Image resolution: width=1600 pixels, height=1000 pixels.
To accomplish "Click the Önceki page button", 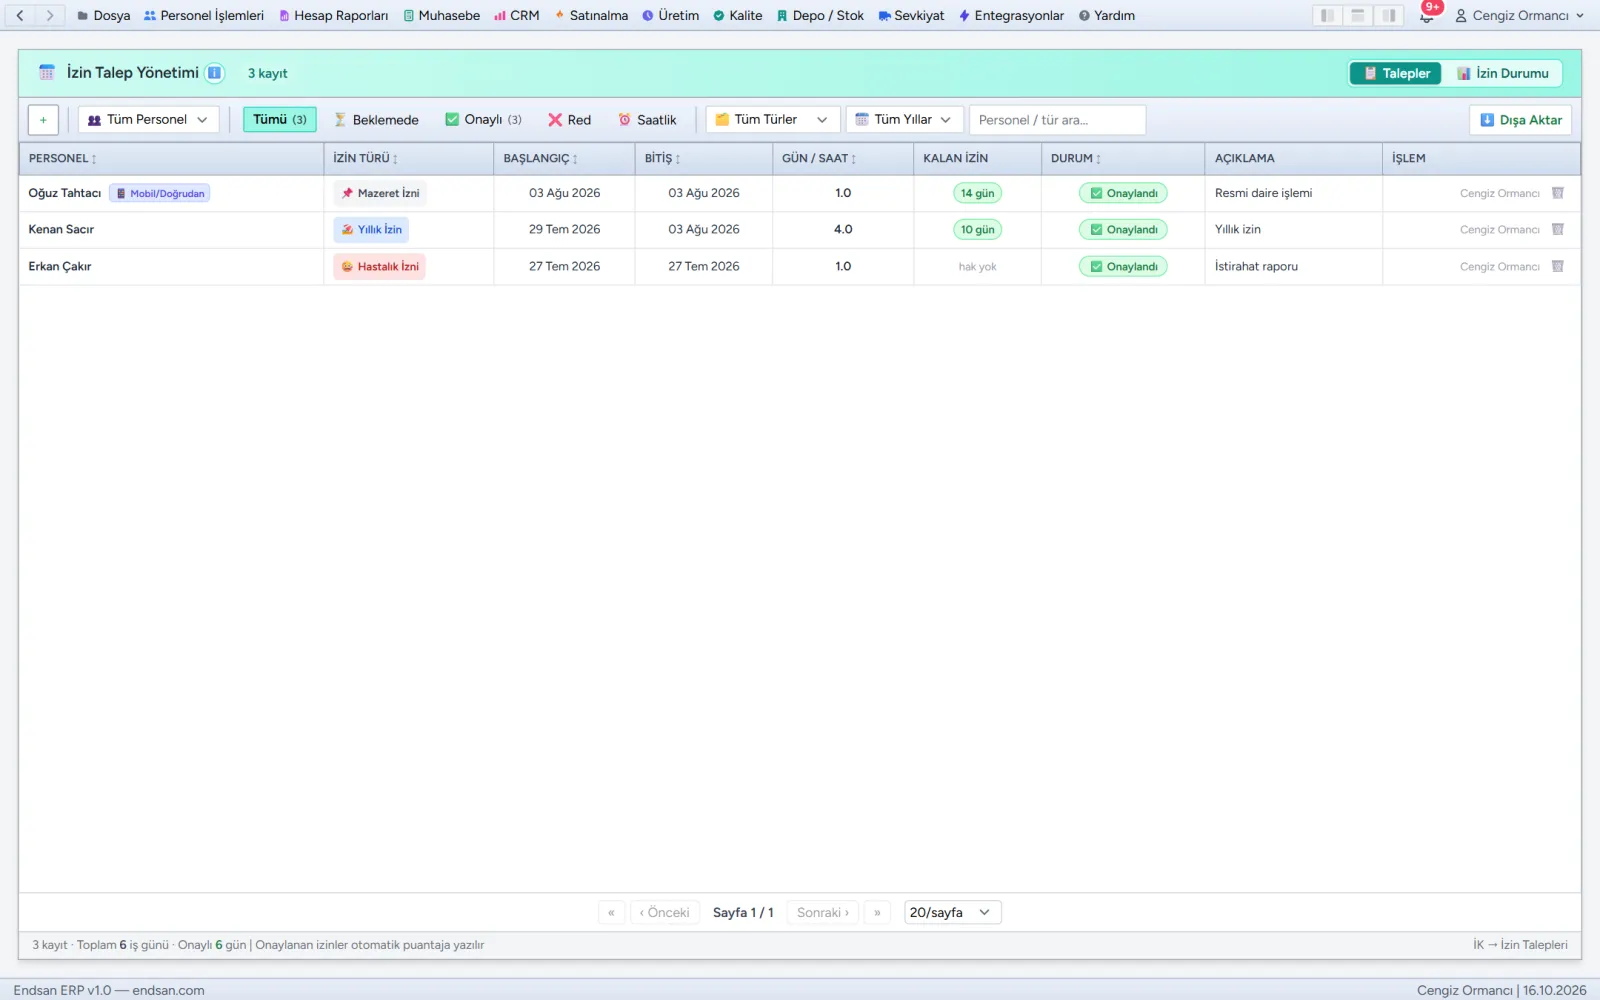I will point(665,912).
